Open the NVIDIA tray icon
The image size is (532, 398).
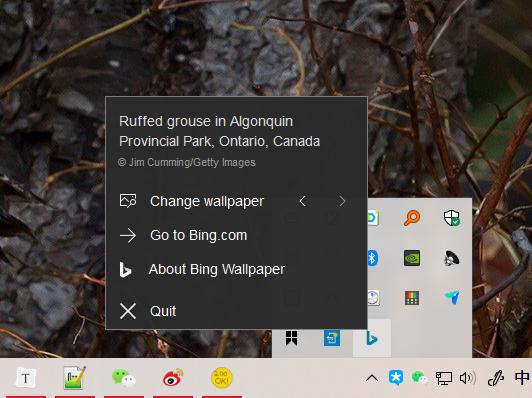[412, 258]
